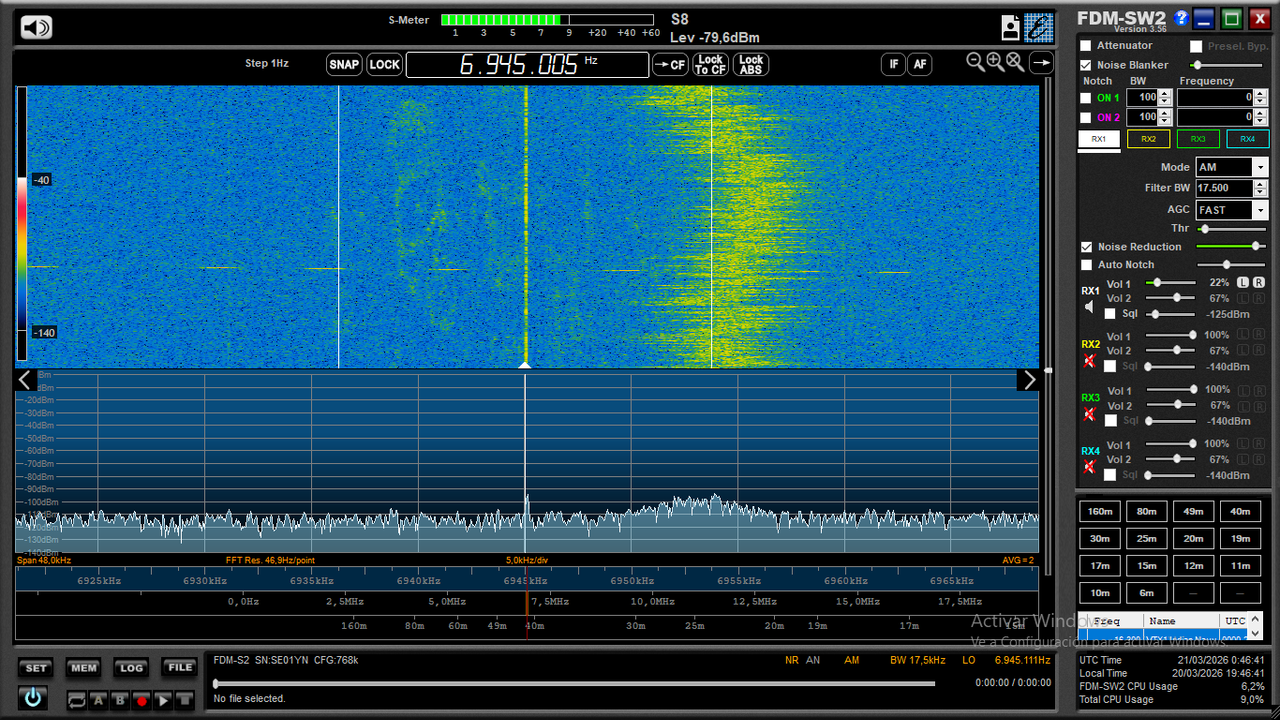Open the Mode dropdown showing AM
1280x720 pixels.
(1231, 168)
